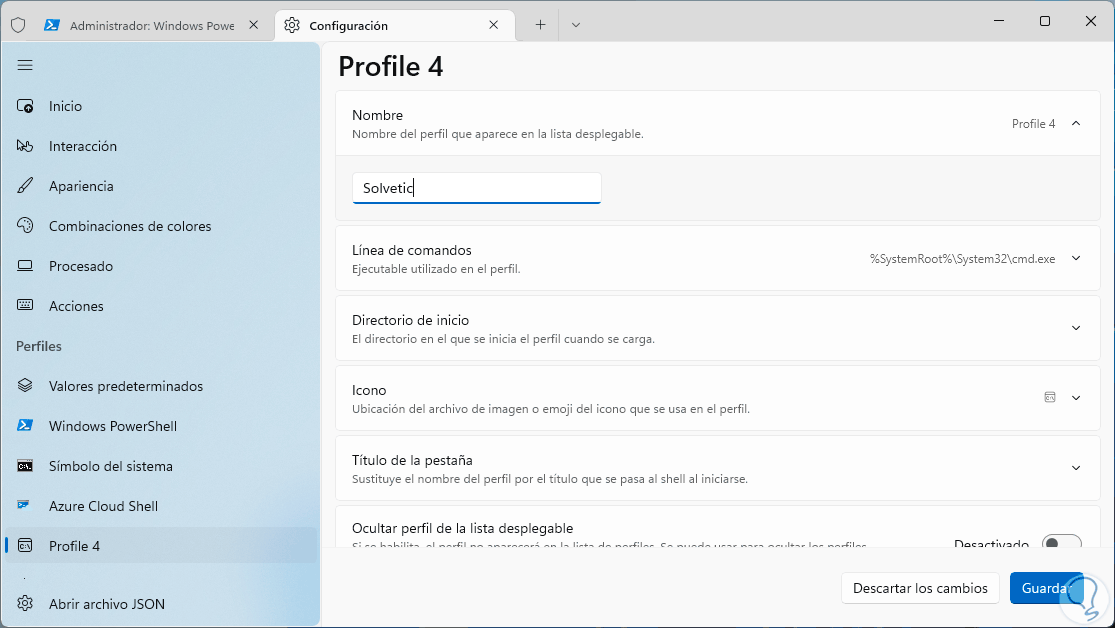Image resolution: width=1115 pixels, height=628 pixels.
Task: Collapse the Nombre section chevron
Action: 1076,124
